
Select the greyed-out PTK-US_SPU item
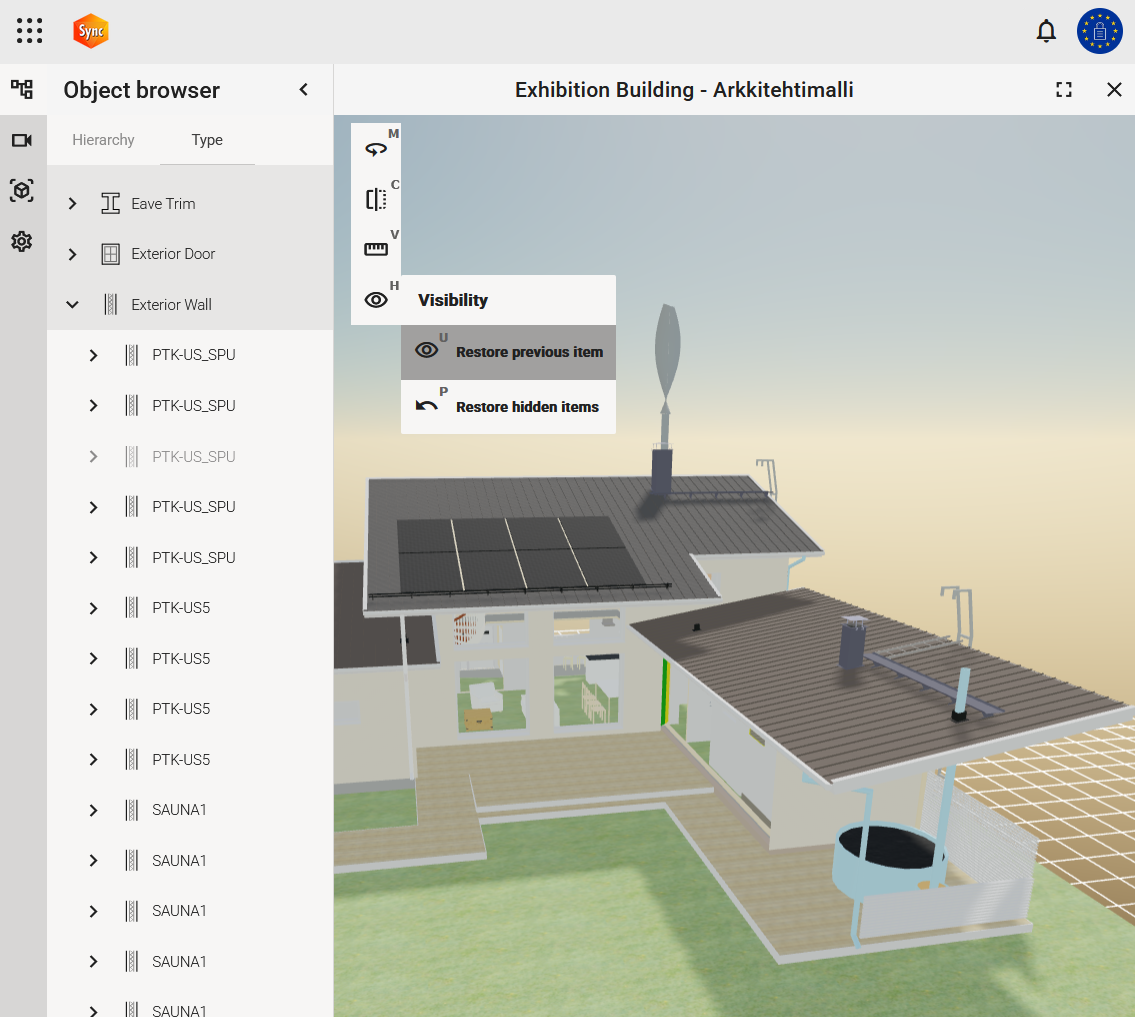pos(194,457)
